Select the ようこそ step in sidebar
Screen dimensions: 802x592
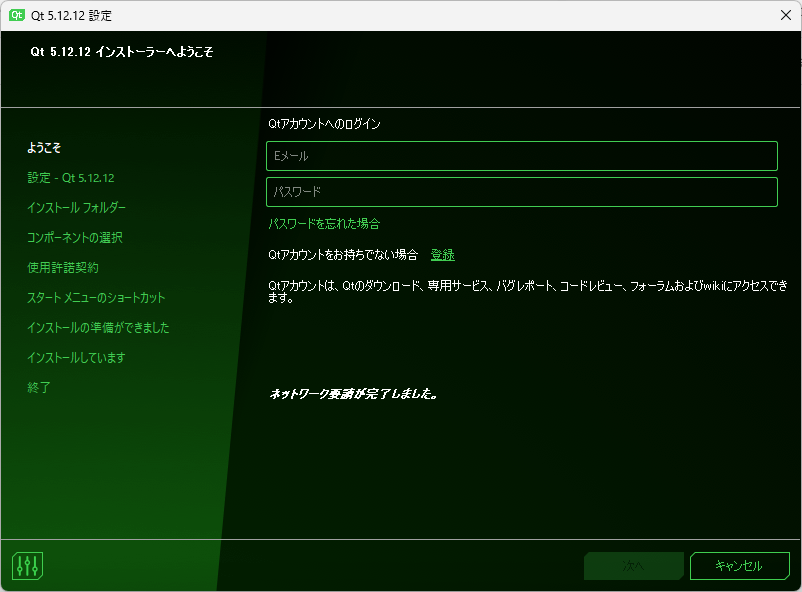[44, 148]
